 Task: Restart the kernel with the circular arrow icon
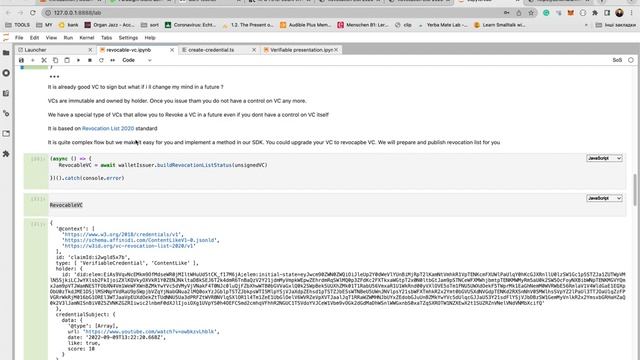tap(101, 60)
